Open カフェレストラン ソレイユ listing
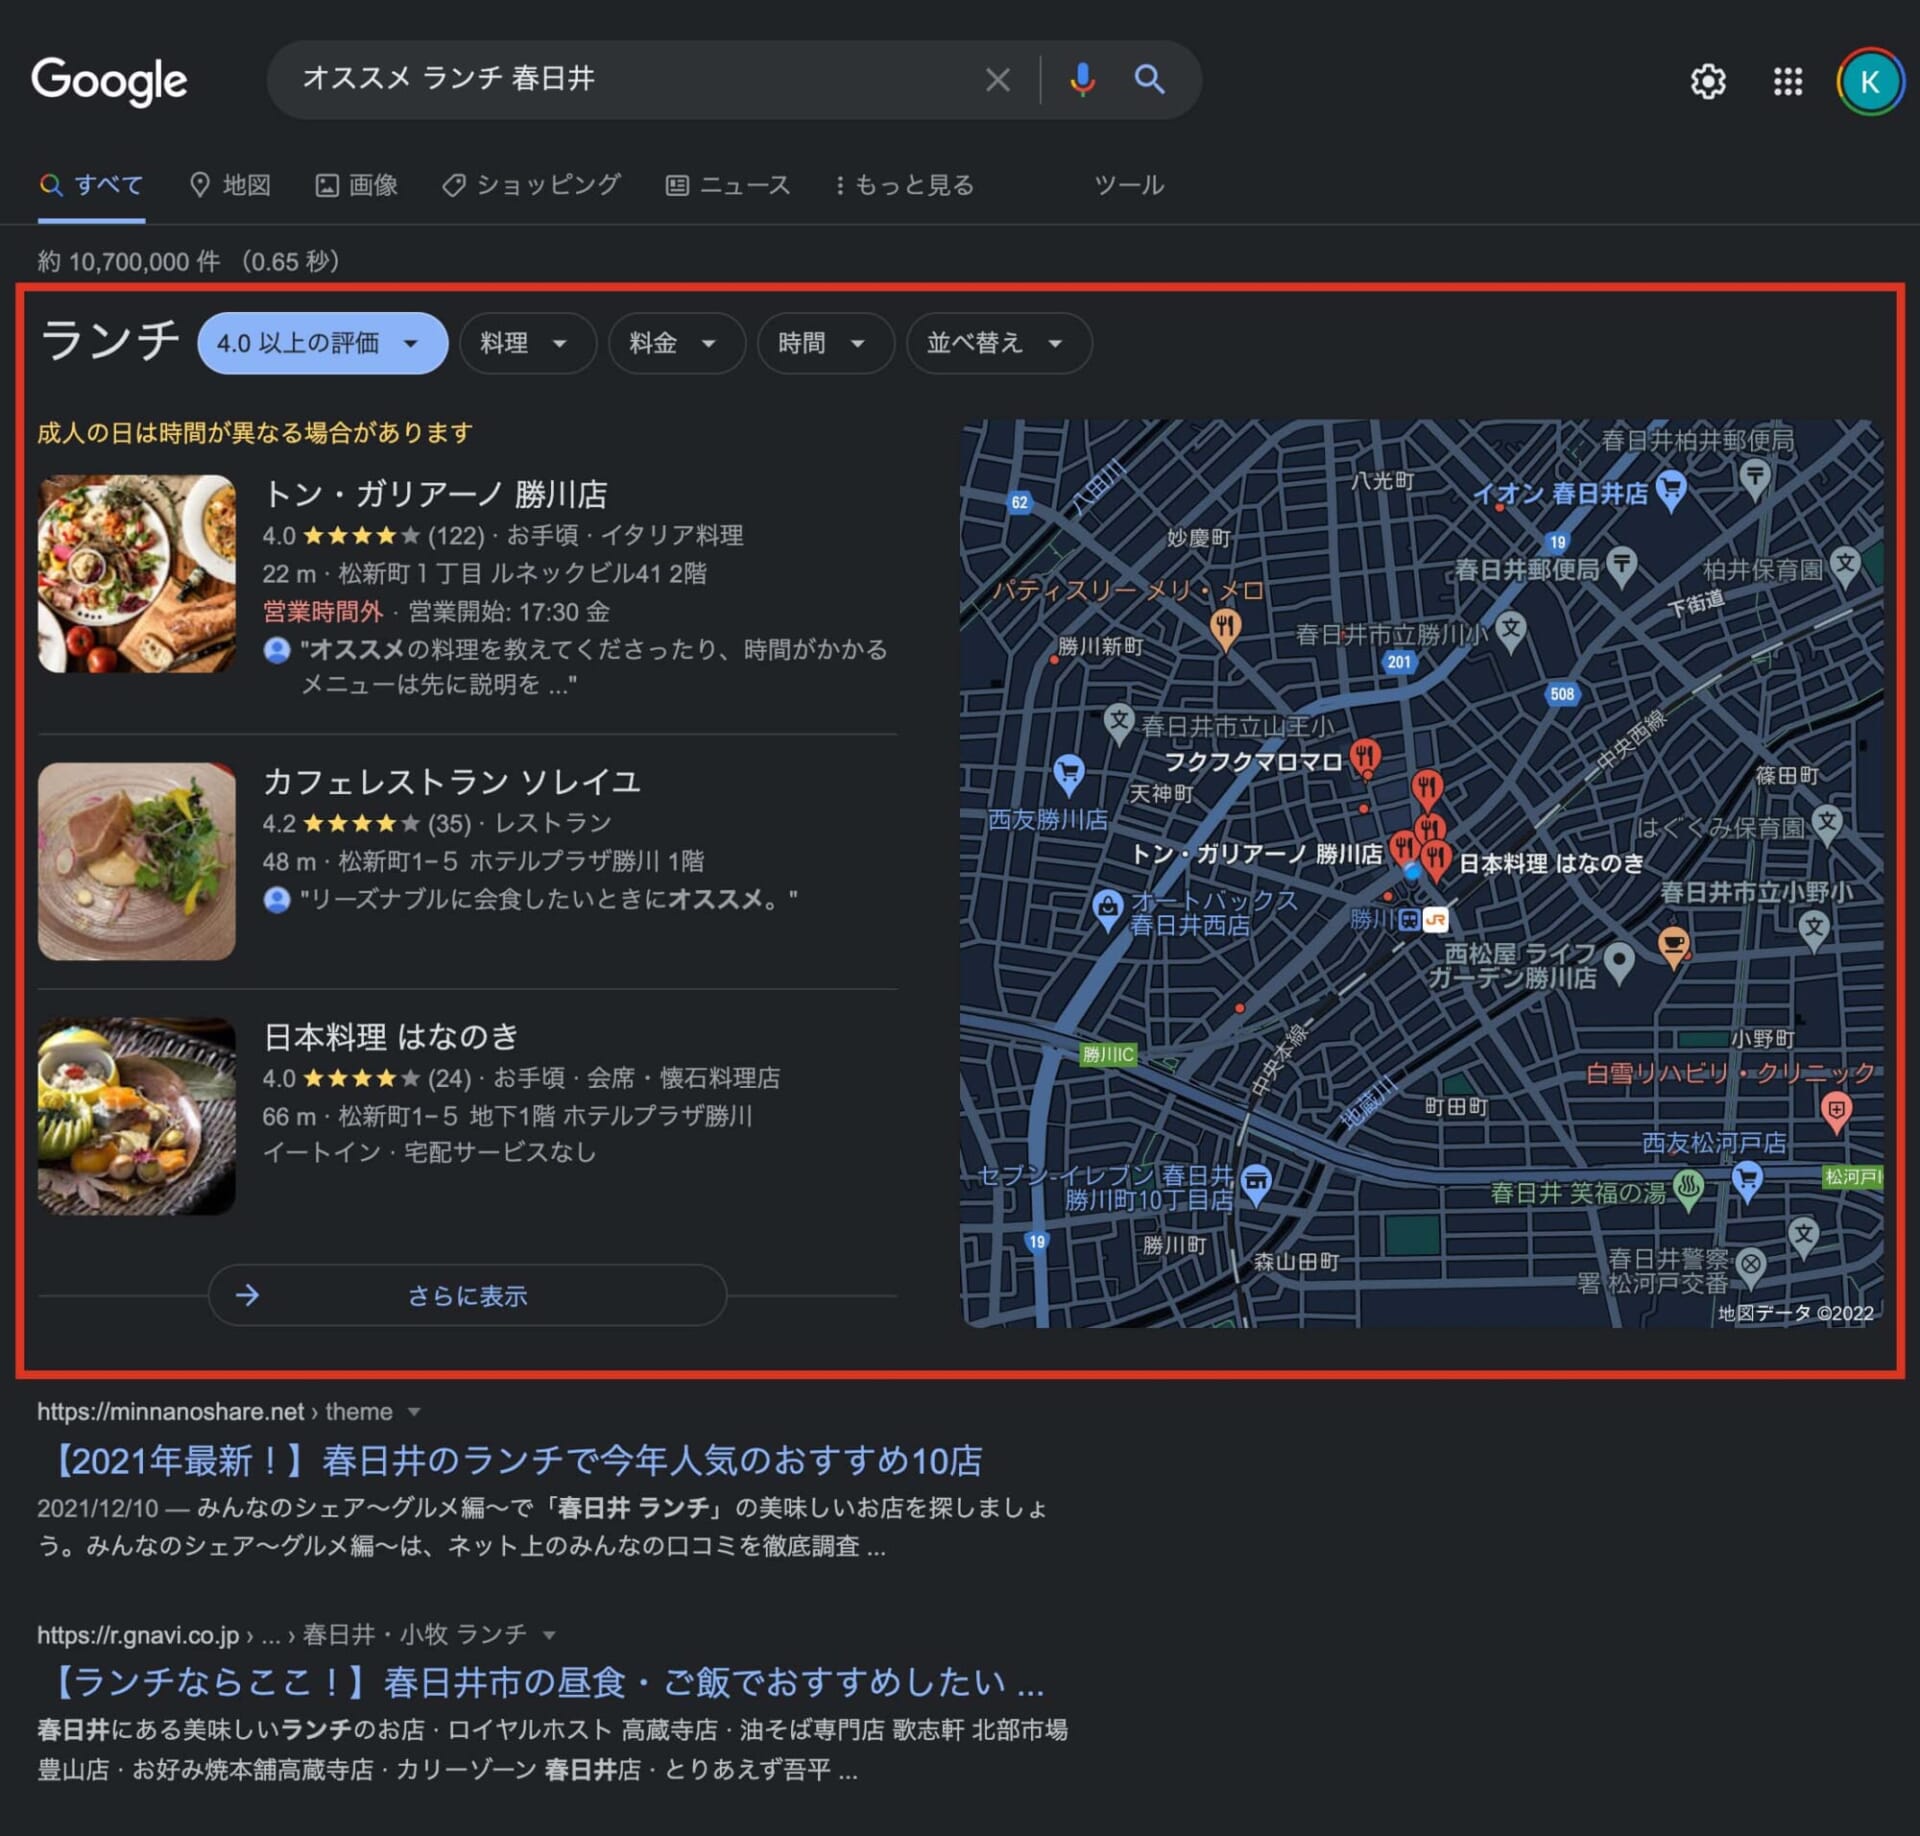The height and width of the screenshot is (1836, 1920). pos(451,782)
